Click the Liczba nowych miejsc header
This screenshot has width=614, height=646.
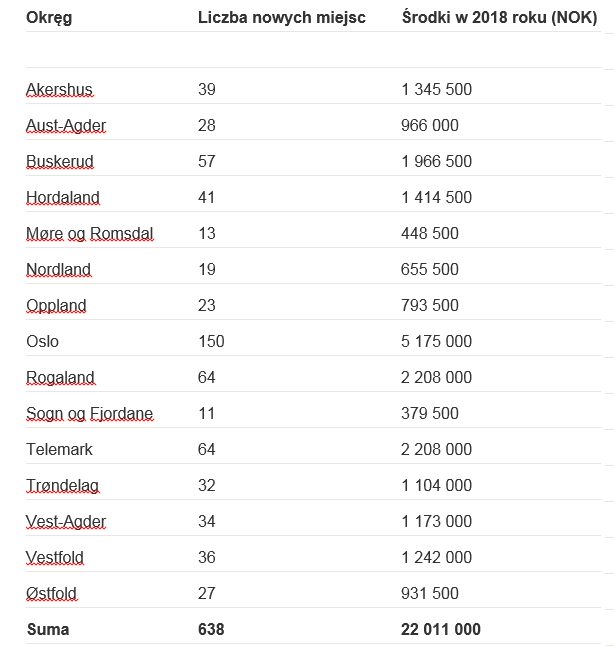coord(282,18)
